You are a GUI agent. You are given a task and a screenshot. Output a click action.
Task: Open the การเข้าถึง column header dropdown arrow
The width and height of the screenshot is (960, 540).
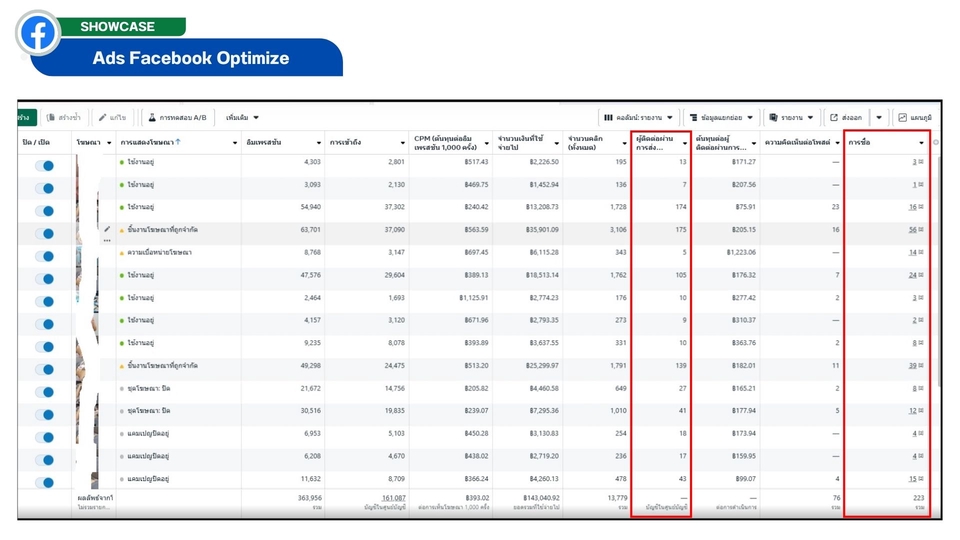tap(402, 143)
